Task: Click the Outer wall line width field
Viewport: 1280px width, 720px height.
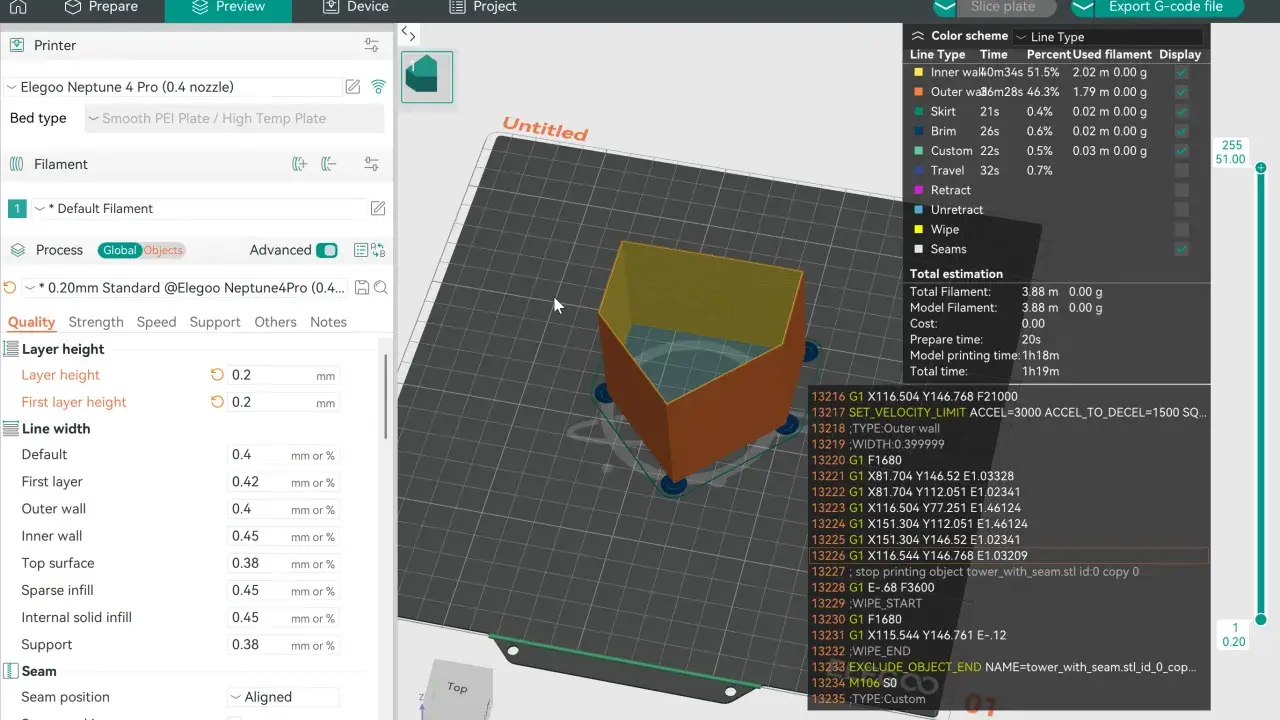Action: (283, 509)
